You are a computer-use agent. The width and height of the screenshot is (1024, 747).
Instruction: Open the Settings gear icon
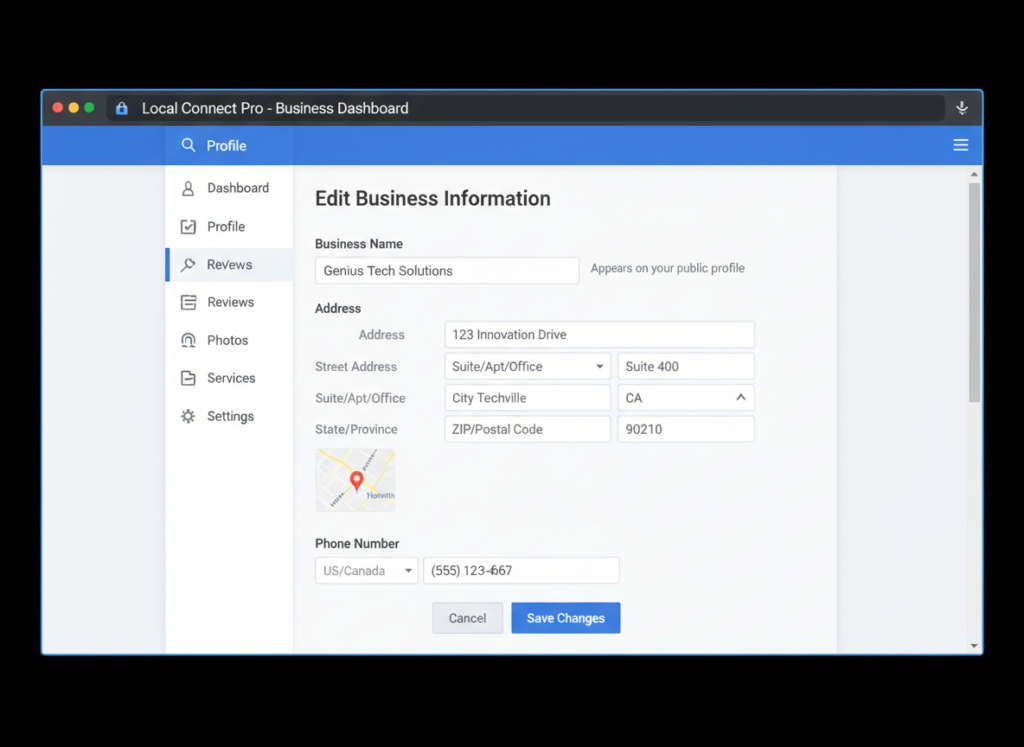click(x=189, y=416)
